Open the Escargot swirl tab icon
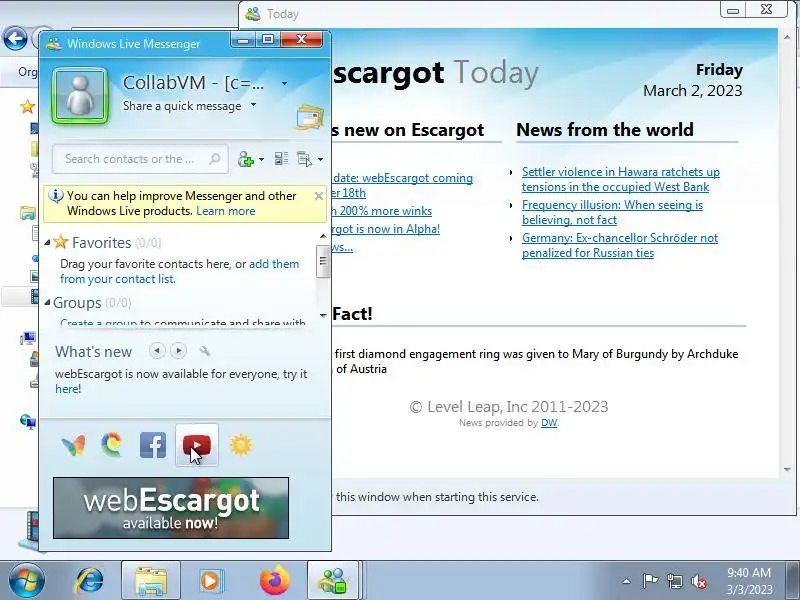Image resolution: width=800 pixels, height=600 pixels. (112, 445)
